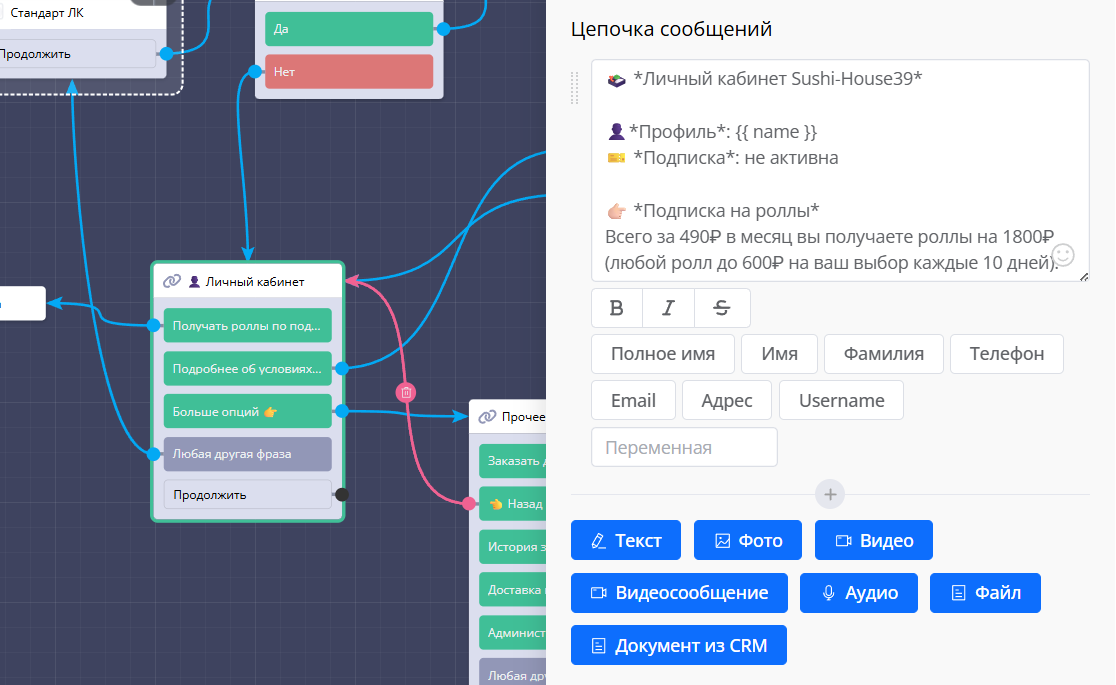Insert Документ из CRM

coord(679,645)
